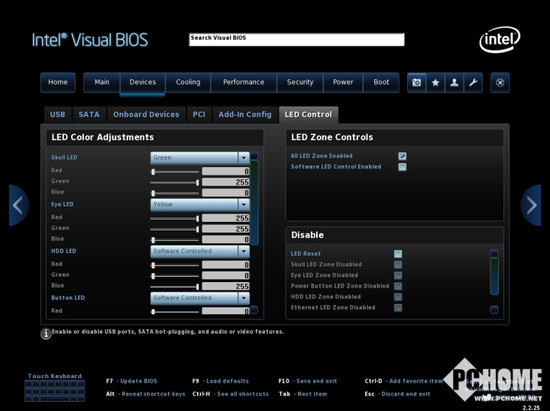Check the LED Reset checkbox
The image size is (550, 411).
pos(398,254)
